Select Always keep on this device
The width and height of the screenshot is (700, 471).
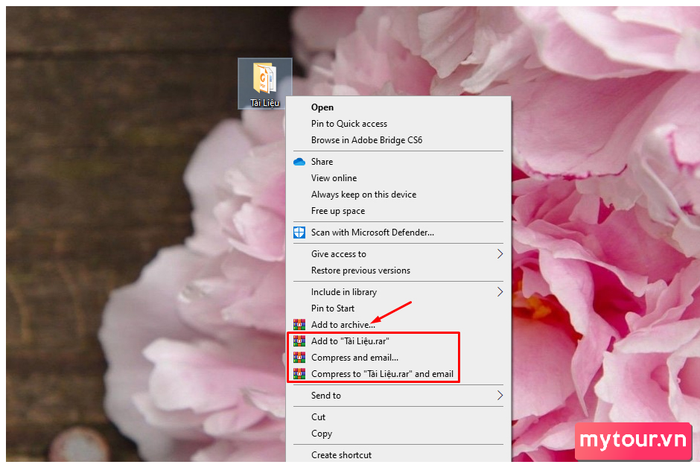(x=398, y=195)
